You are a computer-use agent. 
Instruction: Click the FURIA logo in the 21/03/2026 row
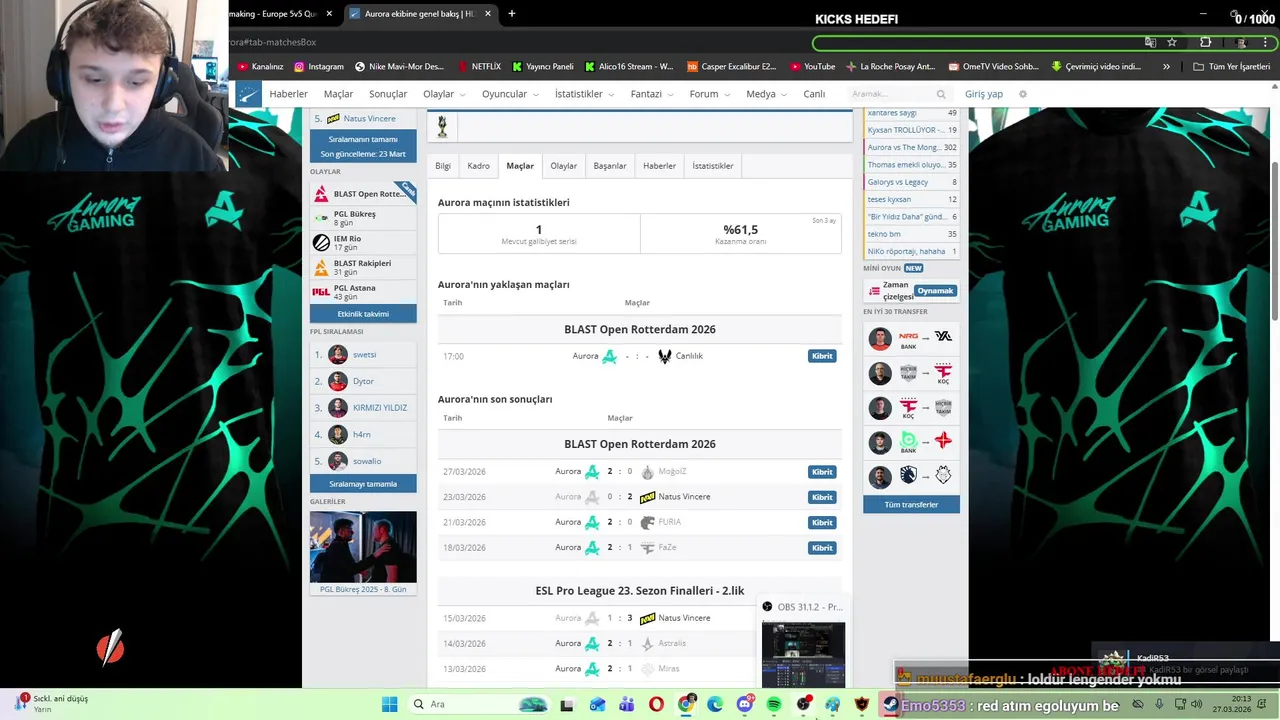click(x=647, y=522)
